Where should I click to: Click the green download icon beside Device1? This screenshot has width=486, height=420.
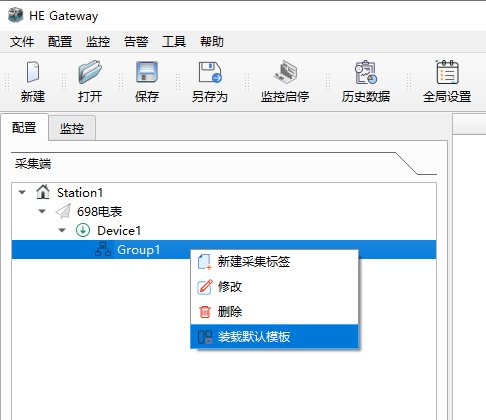coord(83,230)
